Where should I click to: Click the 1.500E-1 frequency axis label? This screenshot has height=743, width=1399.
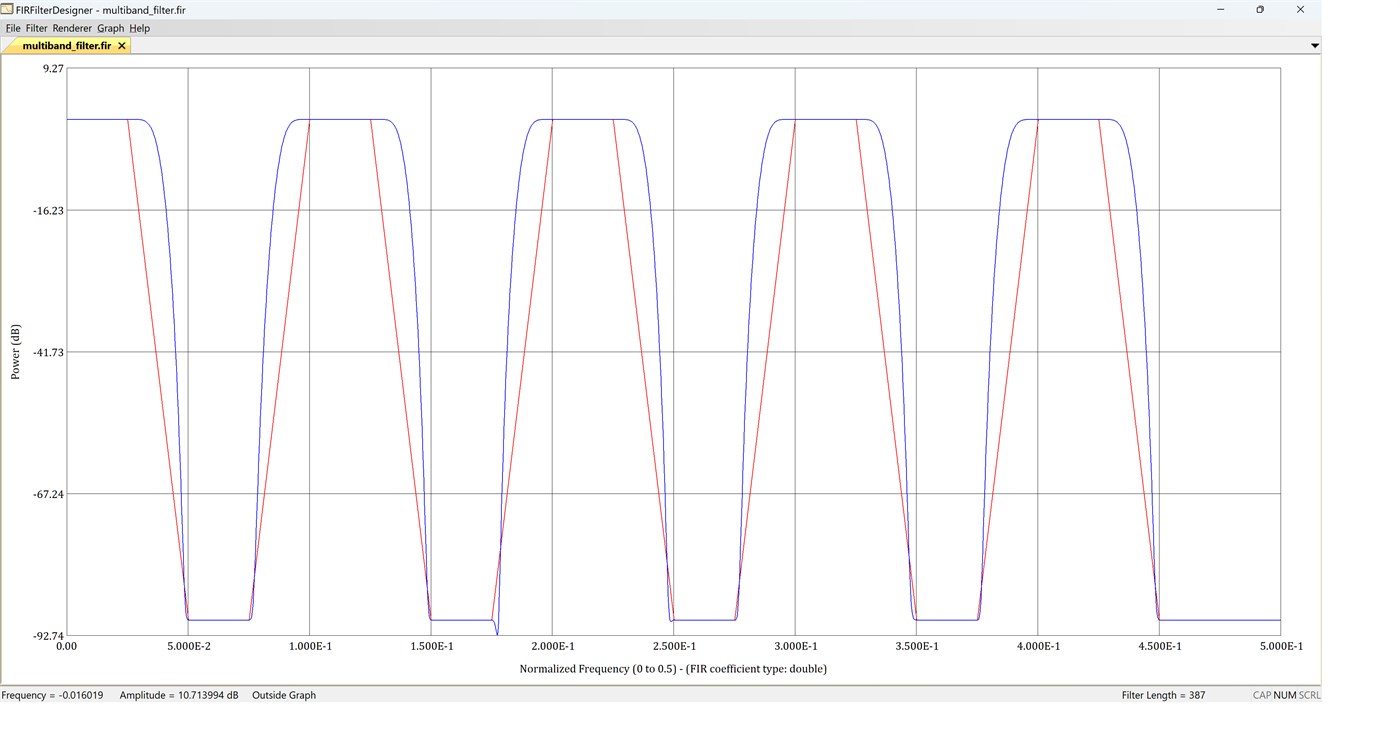click(430, 647)
